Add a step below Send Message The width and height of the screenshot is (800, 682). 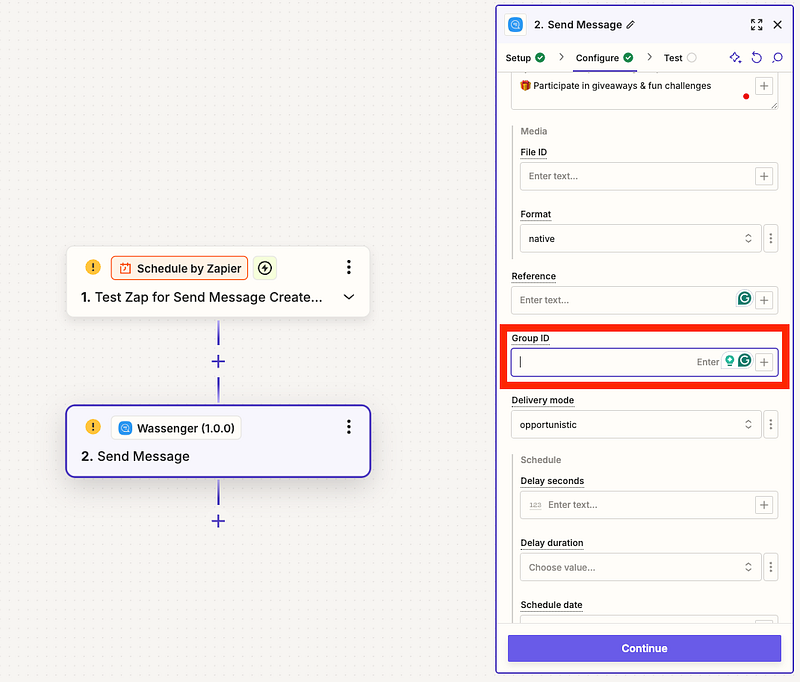point(218,521)
